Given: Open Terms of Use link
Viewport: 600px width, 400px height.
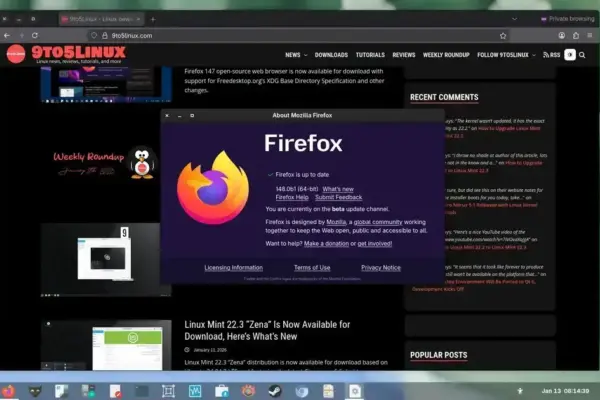Looking at the screenshot, I should (x=312, y=268).
